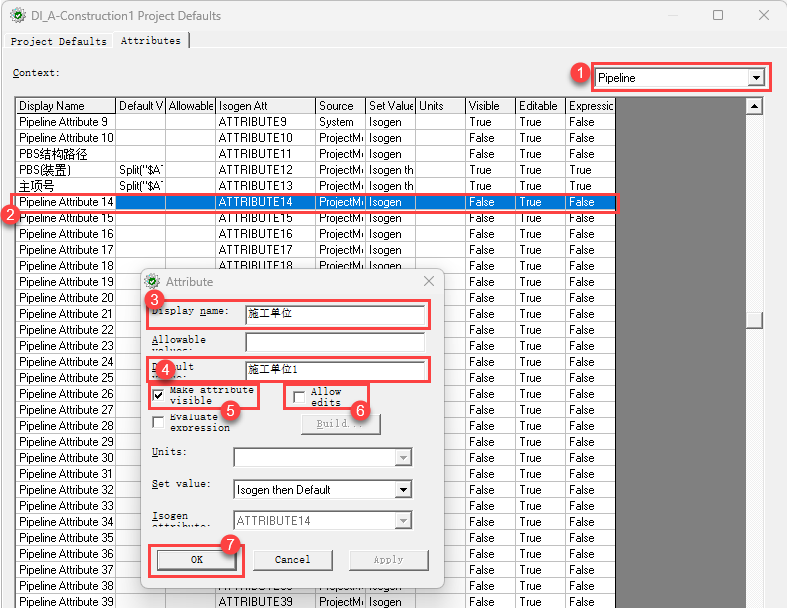Select the Pipeline Attribute 14 row
Screen dimensions: 787x608
(x=66, y=202)
